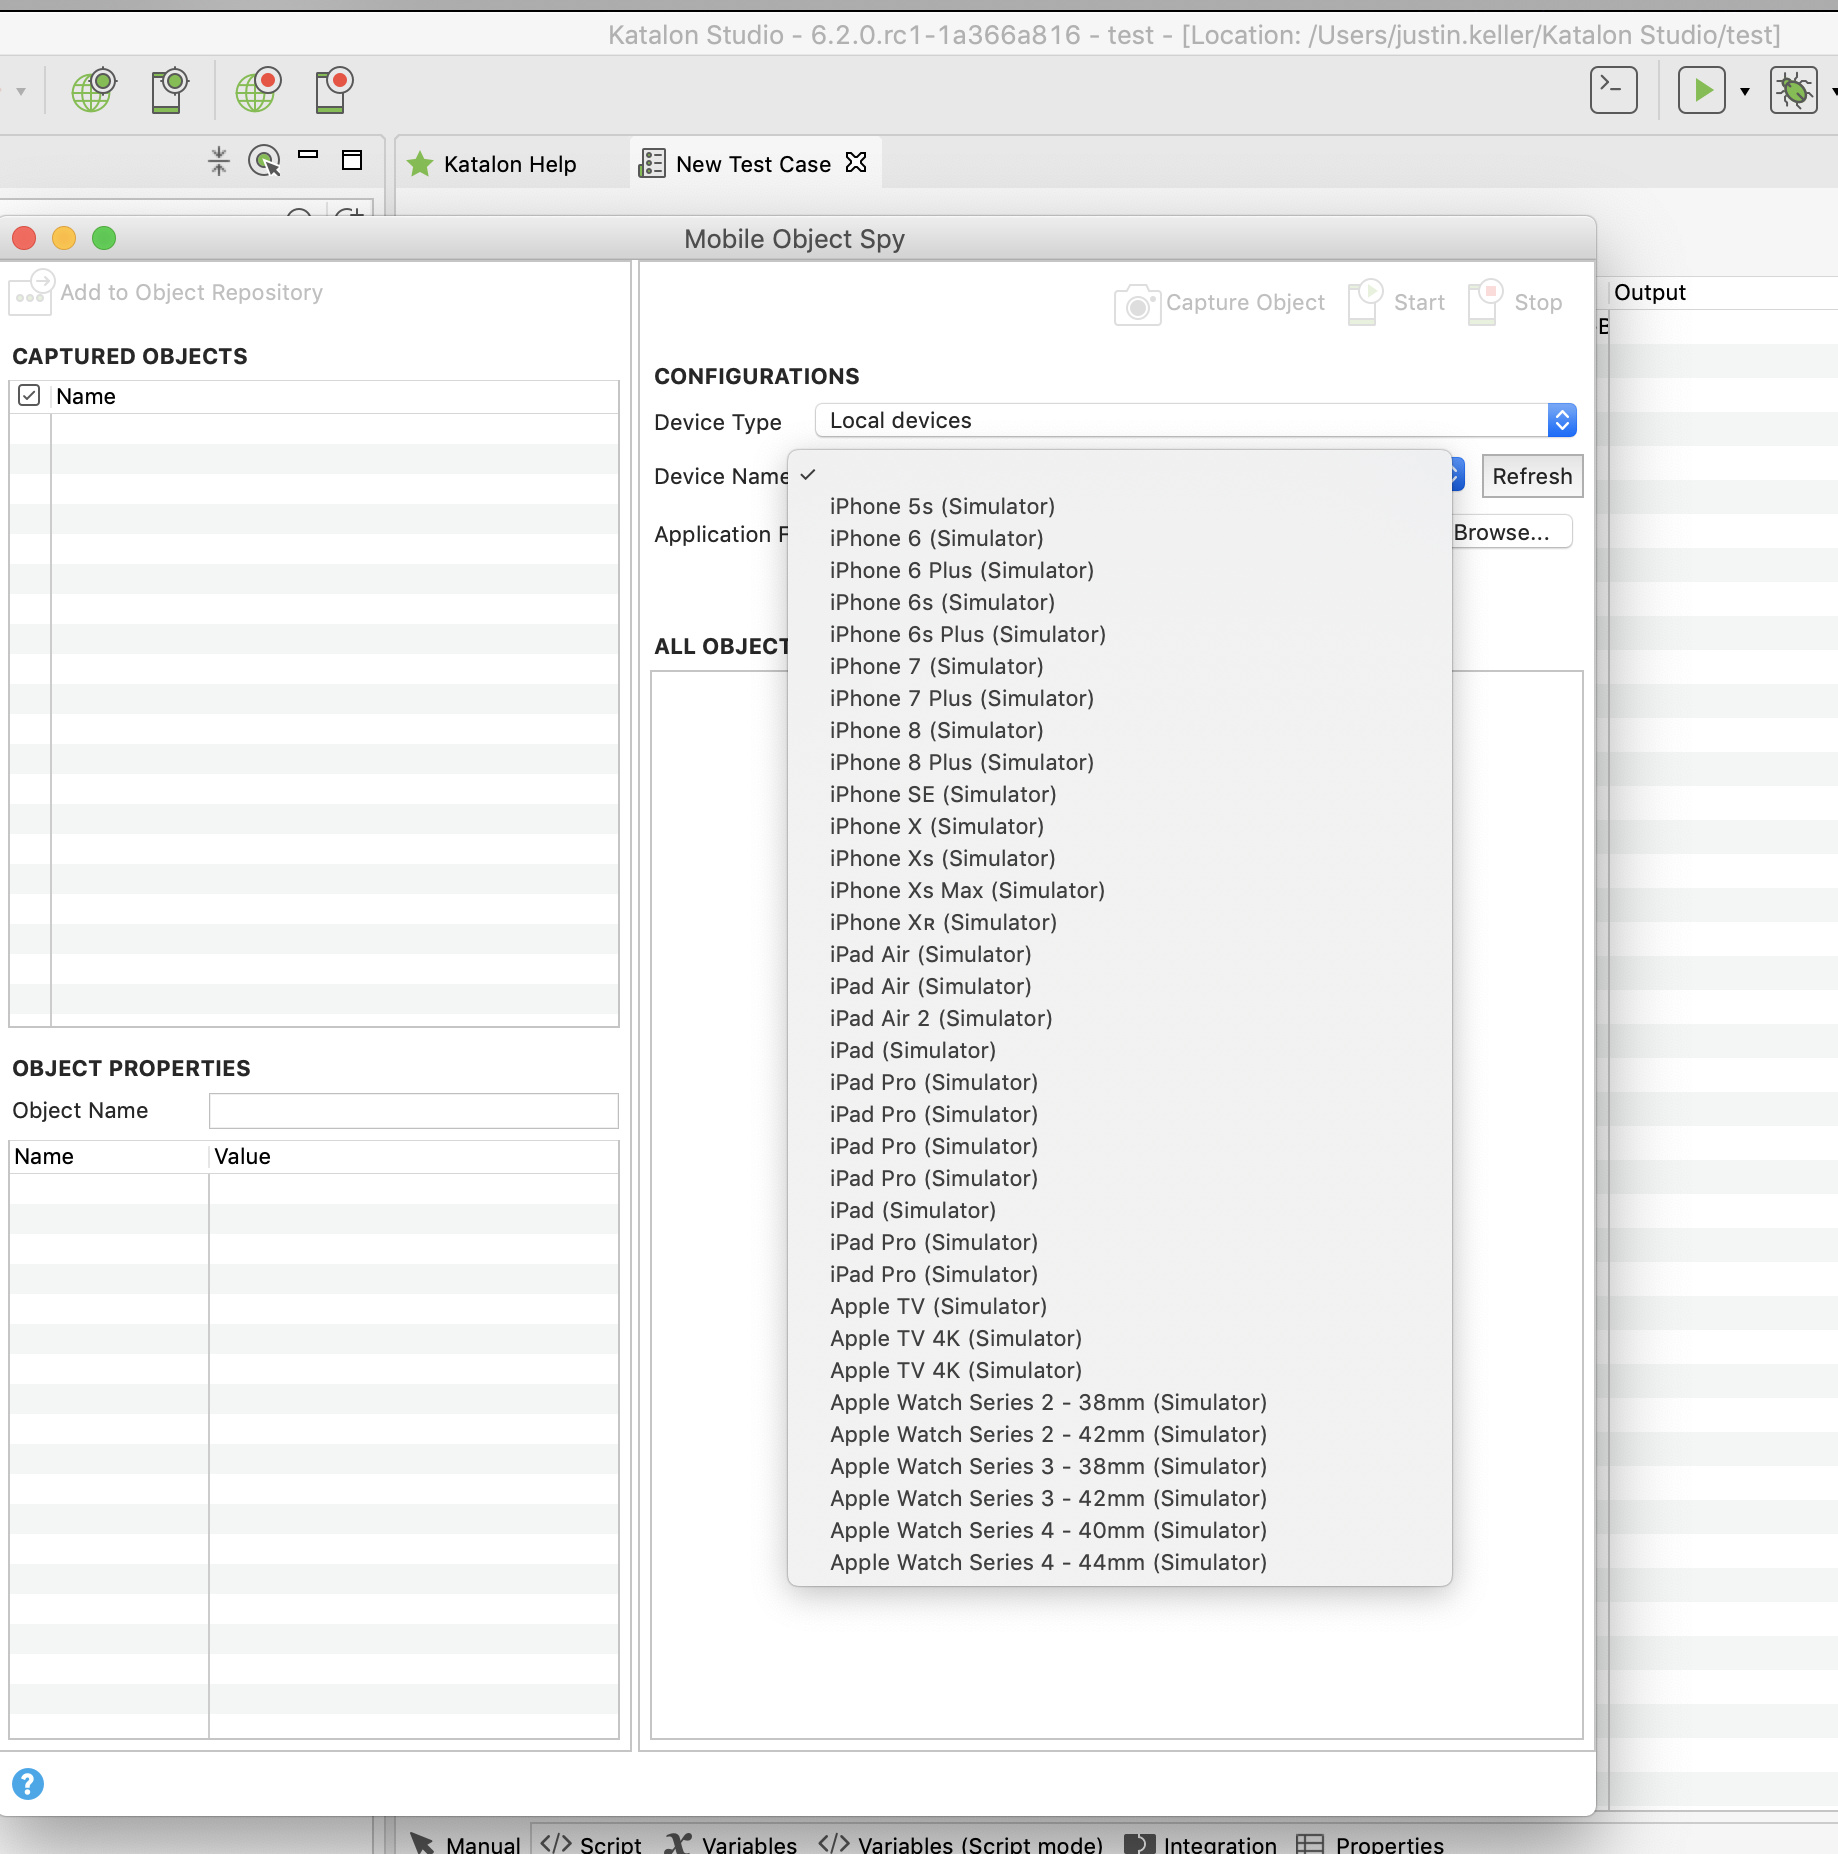Screen dimensions: 1838x1854
Task: Click Add to Object Repository
Action: [166, 293]
